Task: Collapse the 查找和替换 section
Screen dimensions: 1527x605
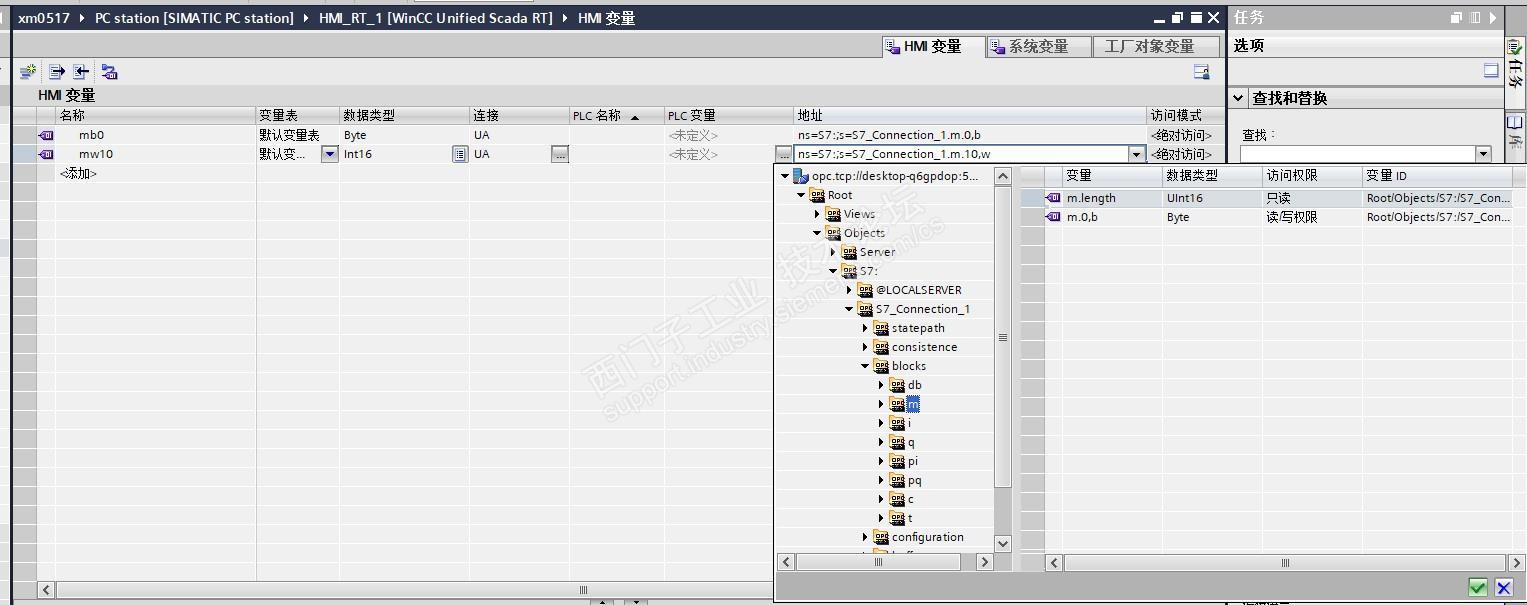Action: coord(1238,98)
